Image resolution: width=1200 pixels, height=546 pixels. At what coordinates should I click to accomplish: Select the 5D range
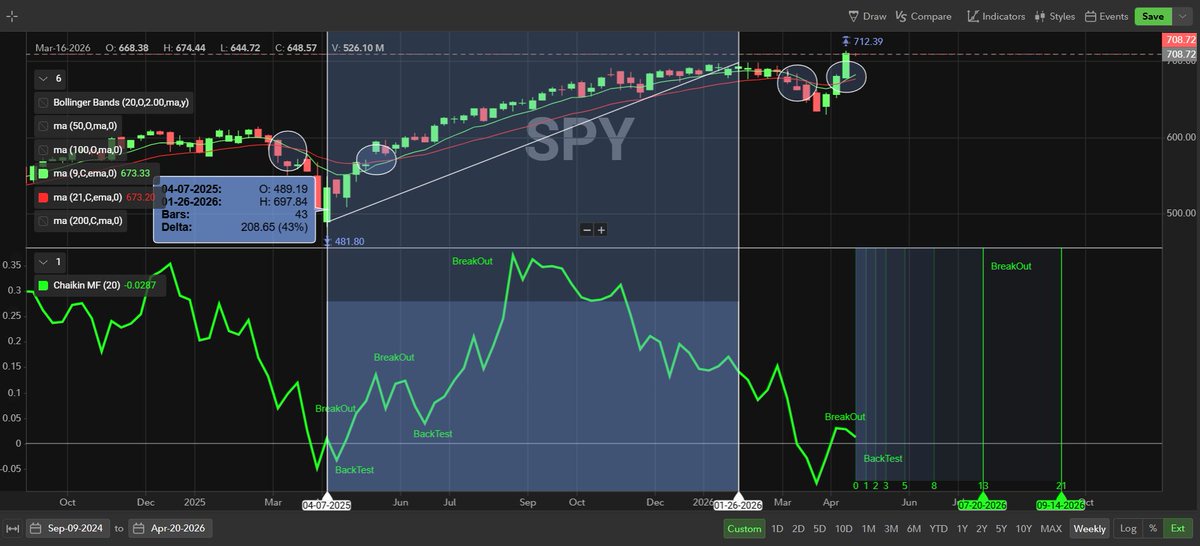click(x=820, y=529)
